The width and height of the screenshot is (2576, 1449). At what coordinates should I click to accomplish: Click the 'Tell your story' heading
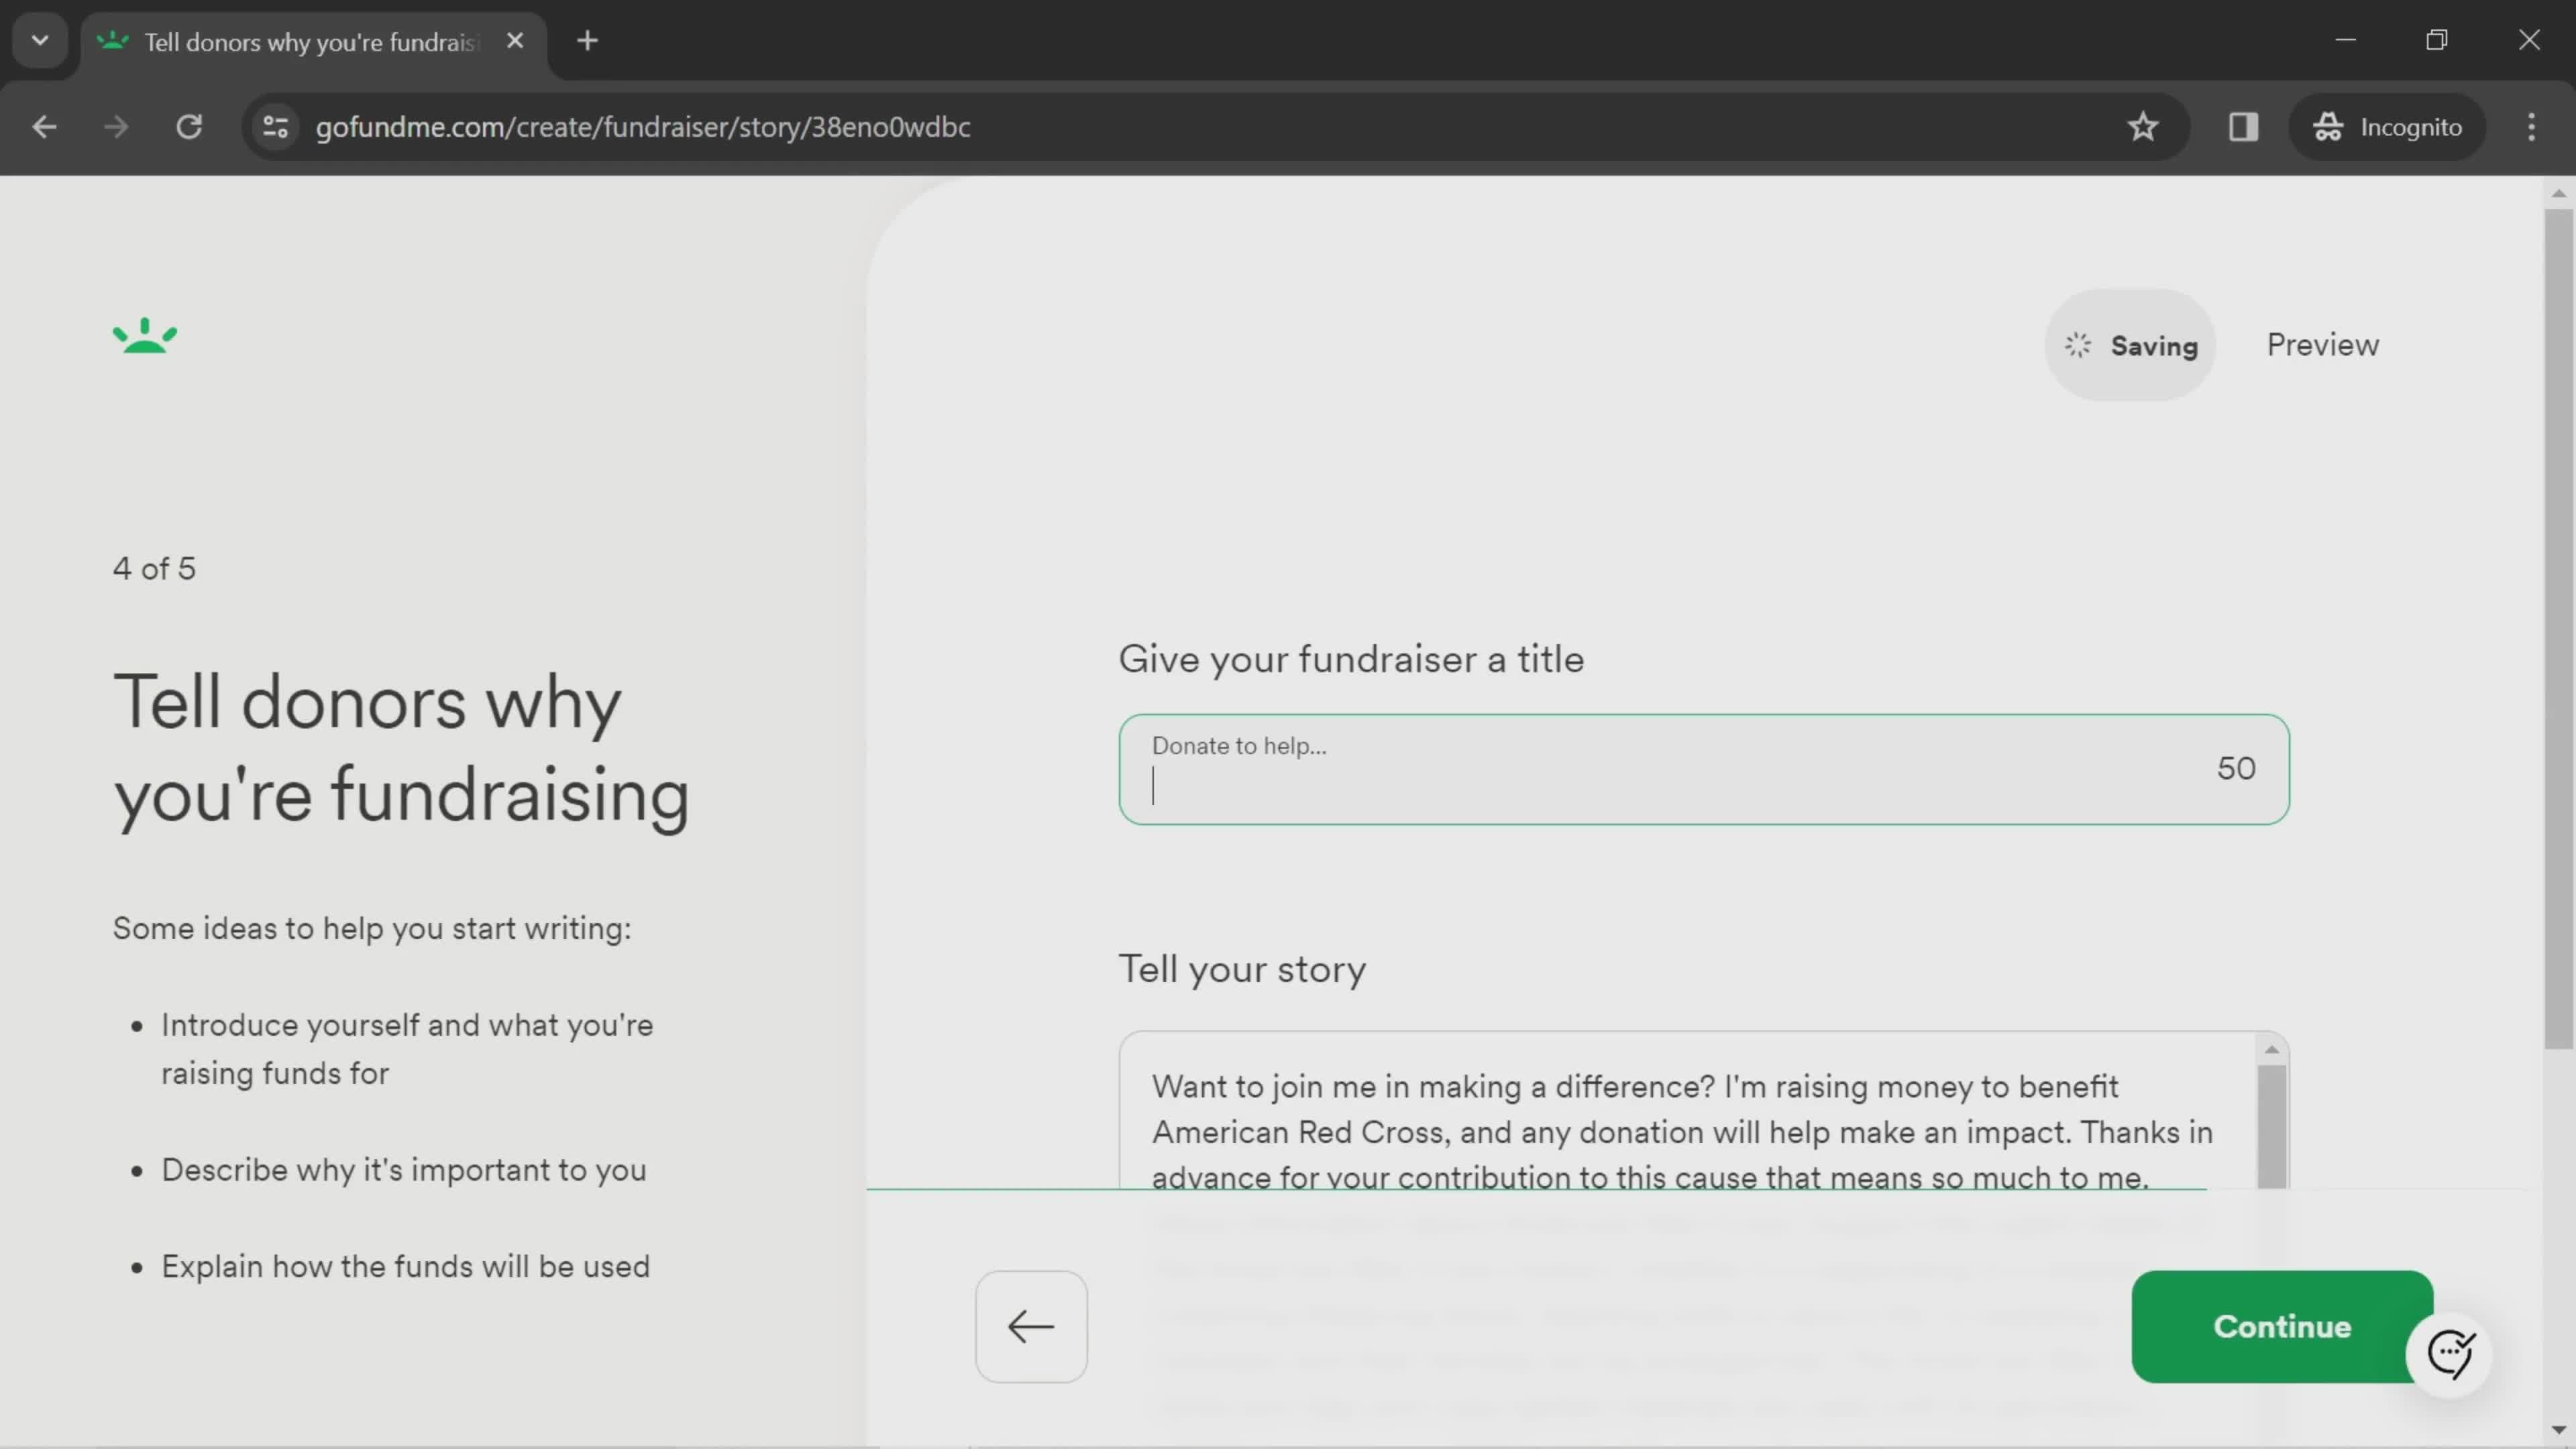pyautogui.click(x=1242, y=970)
